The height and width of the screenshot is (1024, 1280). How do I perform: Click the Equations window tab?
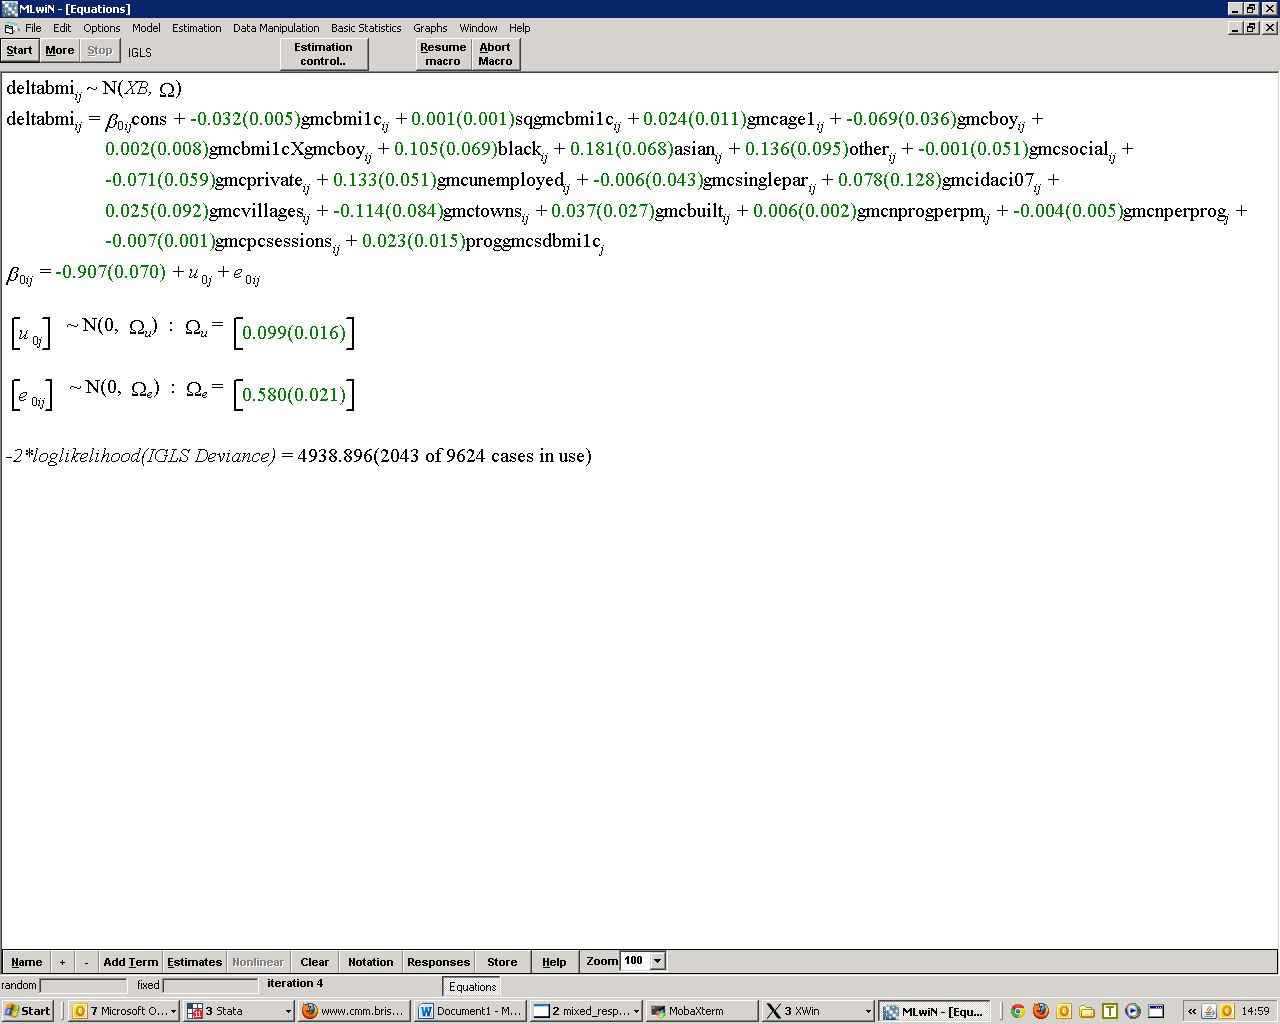472,986
